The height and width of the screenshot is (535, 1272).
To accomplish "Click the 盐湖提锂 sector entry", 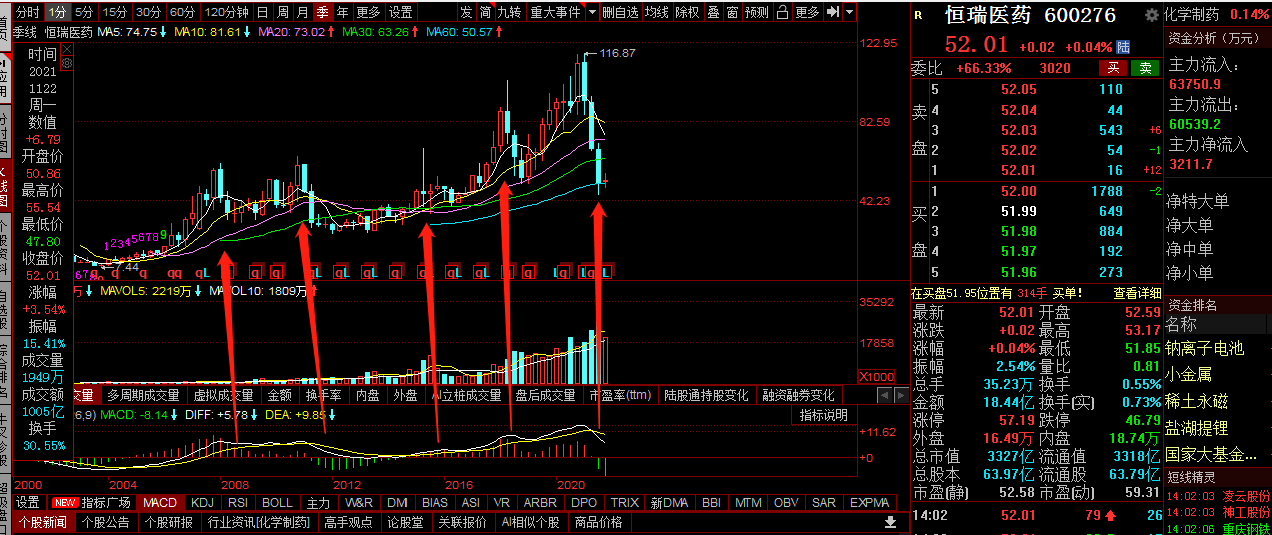I will click(x=1196, y=428).
